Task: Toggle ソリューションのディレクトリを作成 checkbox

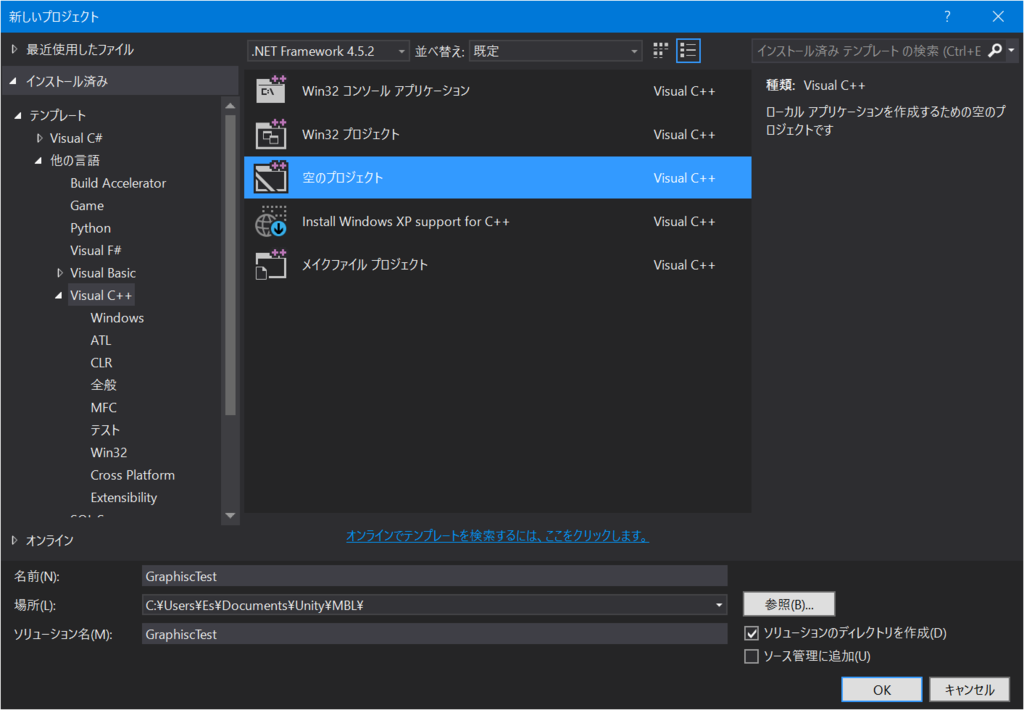Action: tap(751, 633)
